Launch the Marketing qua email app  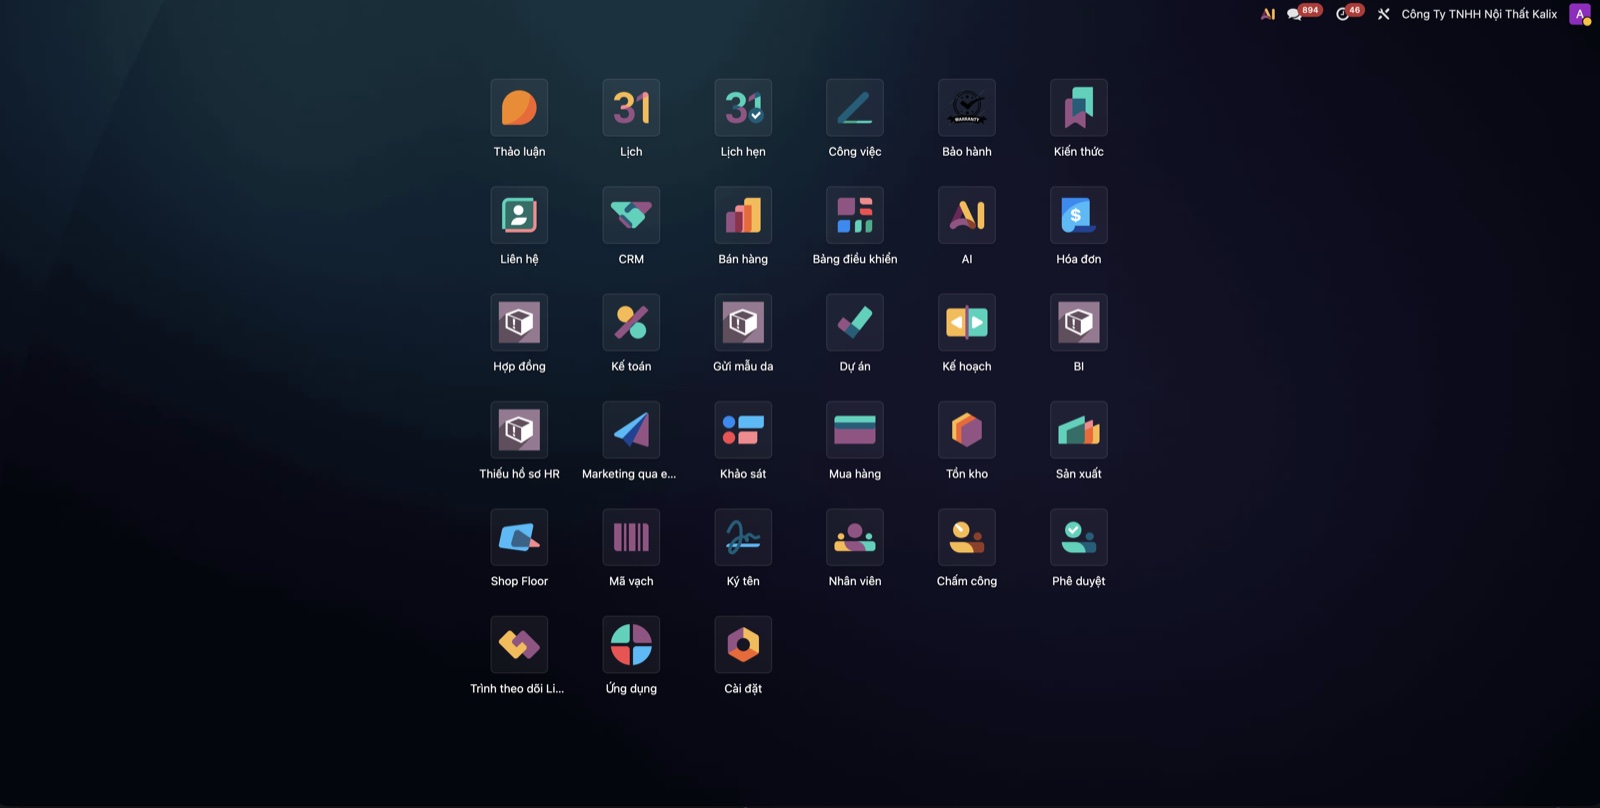[631, 430]
